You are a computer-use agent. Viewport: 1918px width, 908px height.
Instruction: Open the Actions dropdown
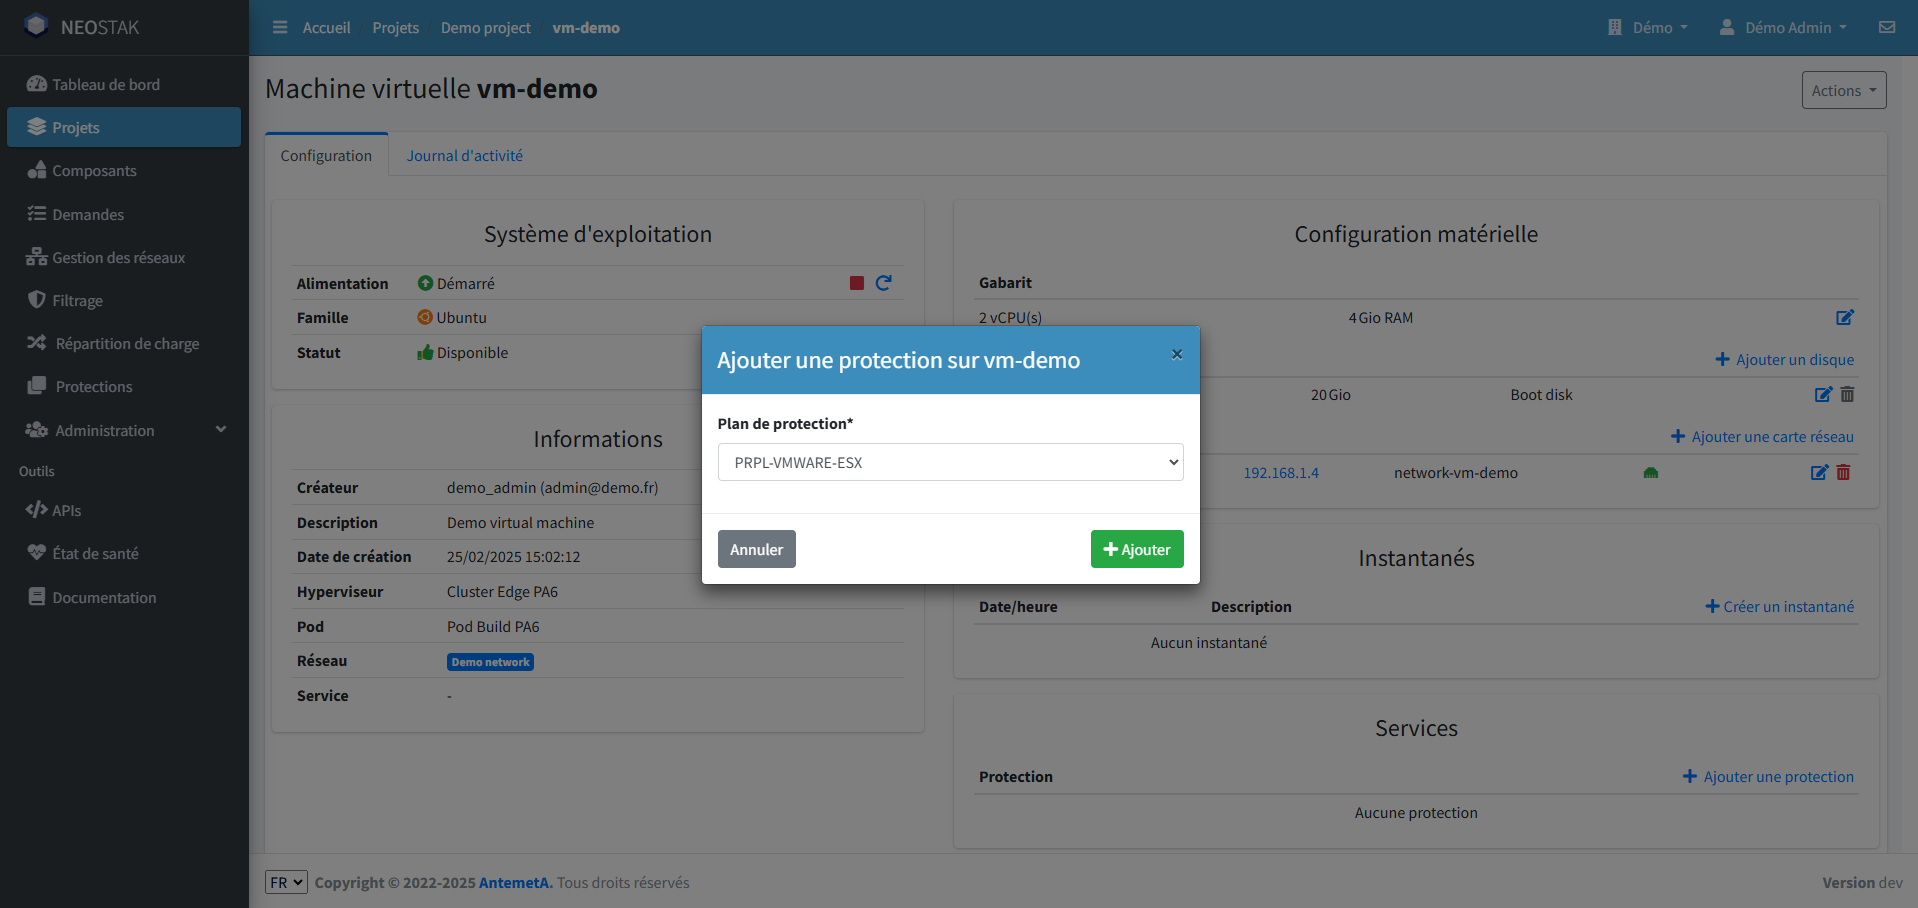pos(1843,90)
